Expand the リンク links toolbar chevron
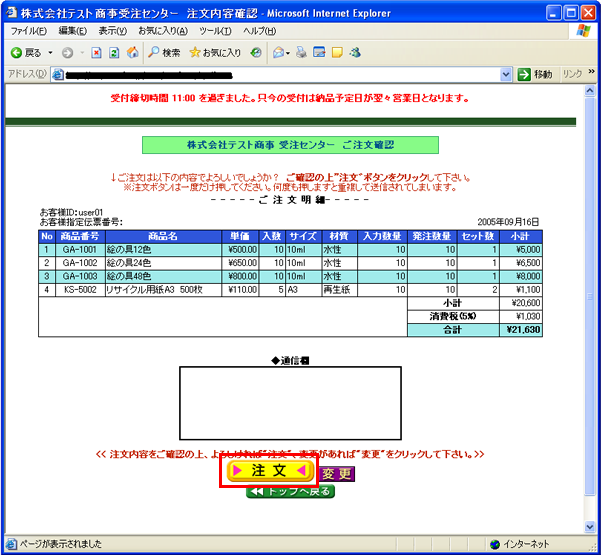This screenshot has width=601, height=555. coord(592,72)
